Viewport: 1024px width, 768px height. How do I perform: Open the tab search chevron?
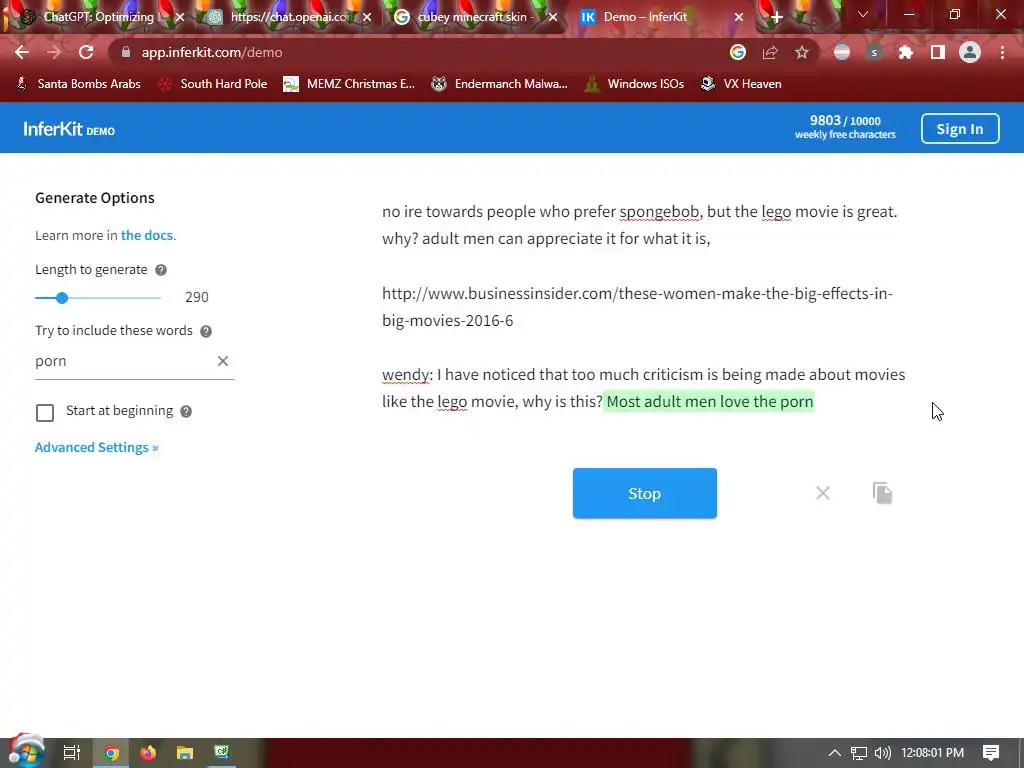[x=863, y=14]
